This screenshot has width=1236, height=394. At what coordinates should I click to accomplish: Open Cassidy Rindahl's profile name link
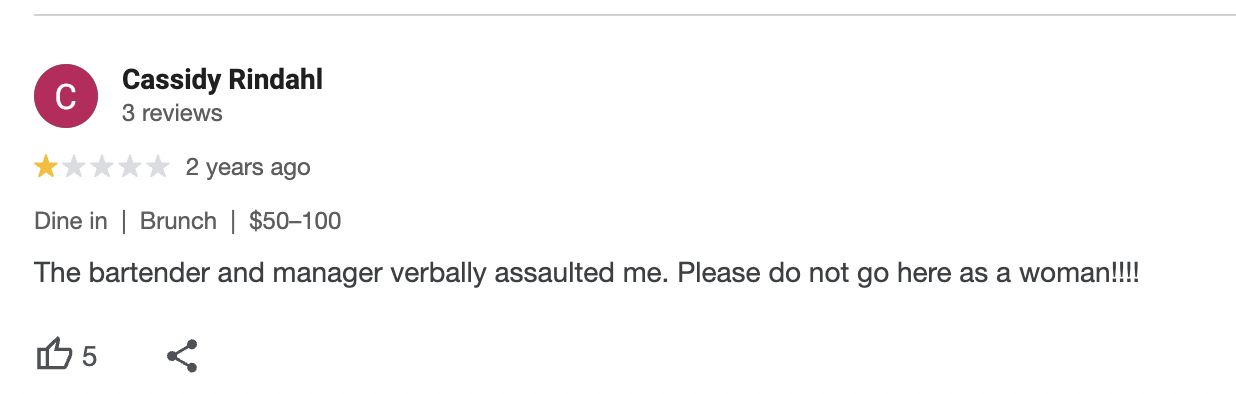point(222,80)
